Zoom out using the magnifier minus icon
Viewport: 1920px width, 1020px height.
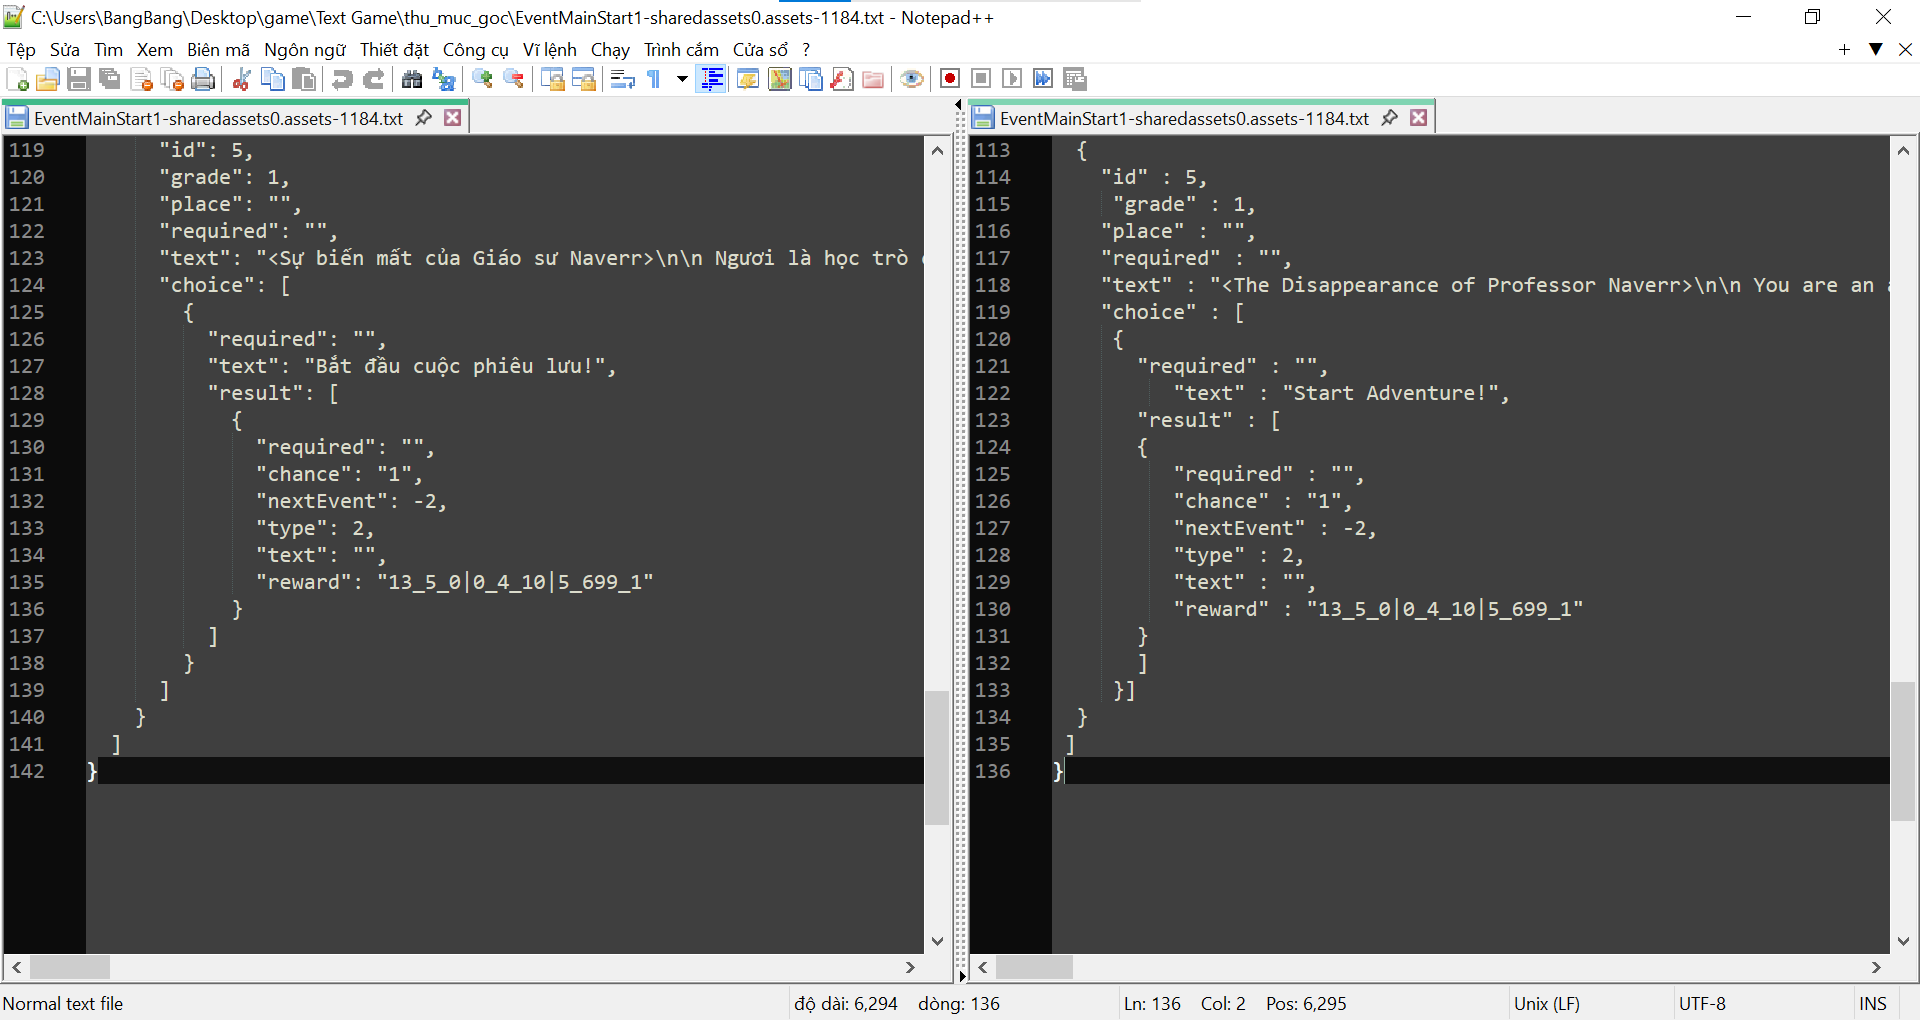click(513, 79)
